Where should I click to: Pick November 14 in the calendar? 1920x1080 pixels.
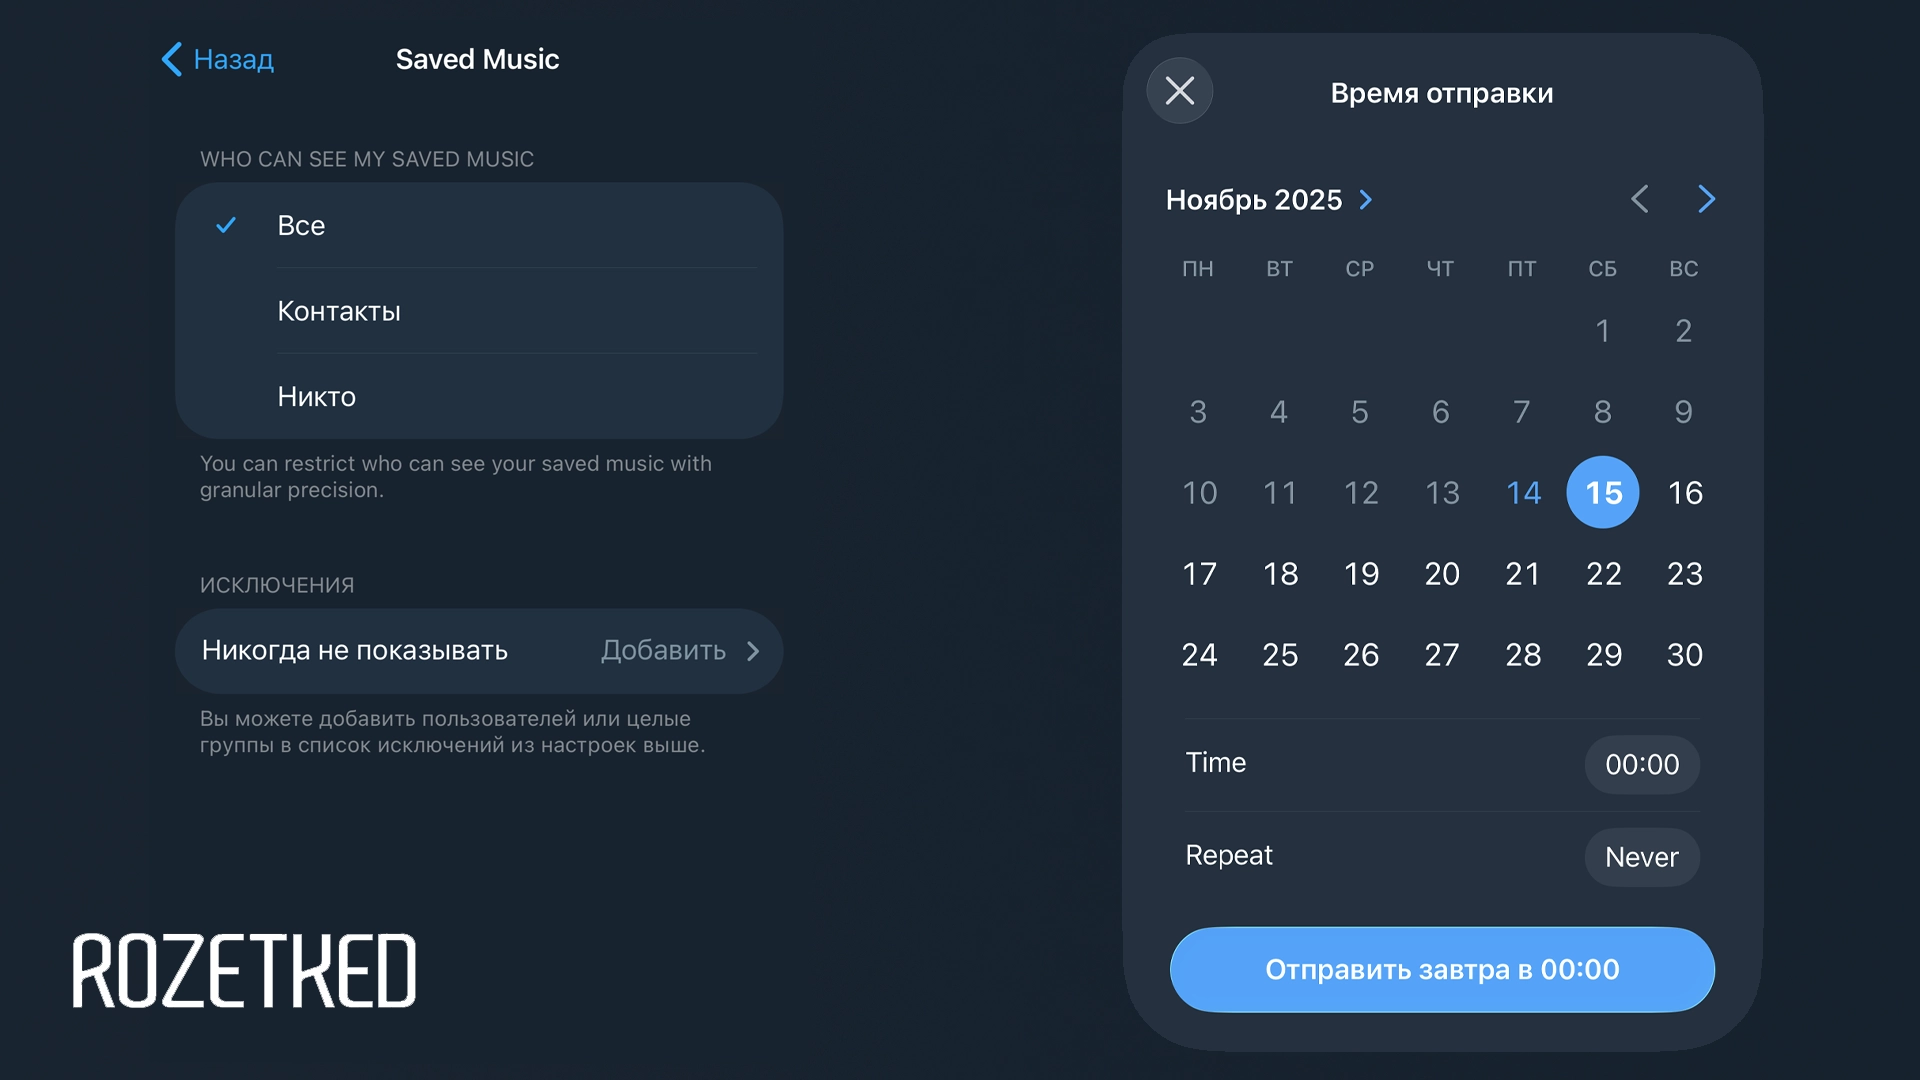(1523, 492)
